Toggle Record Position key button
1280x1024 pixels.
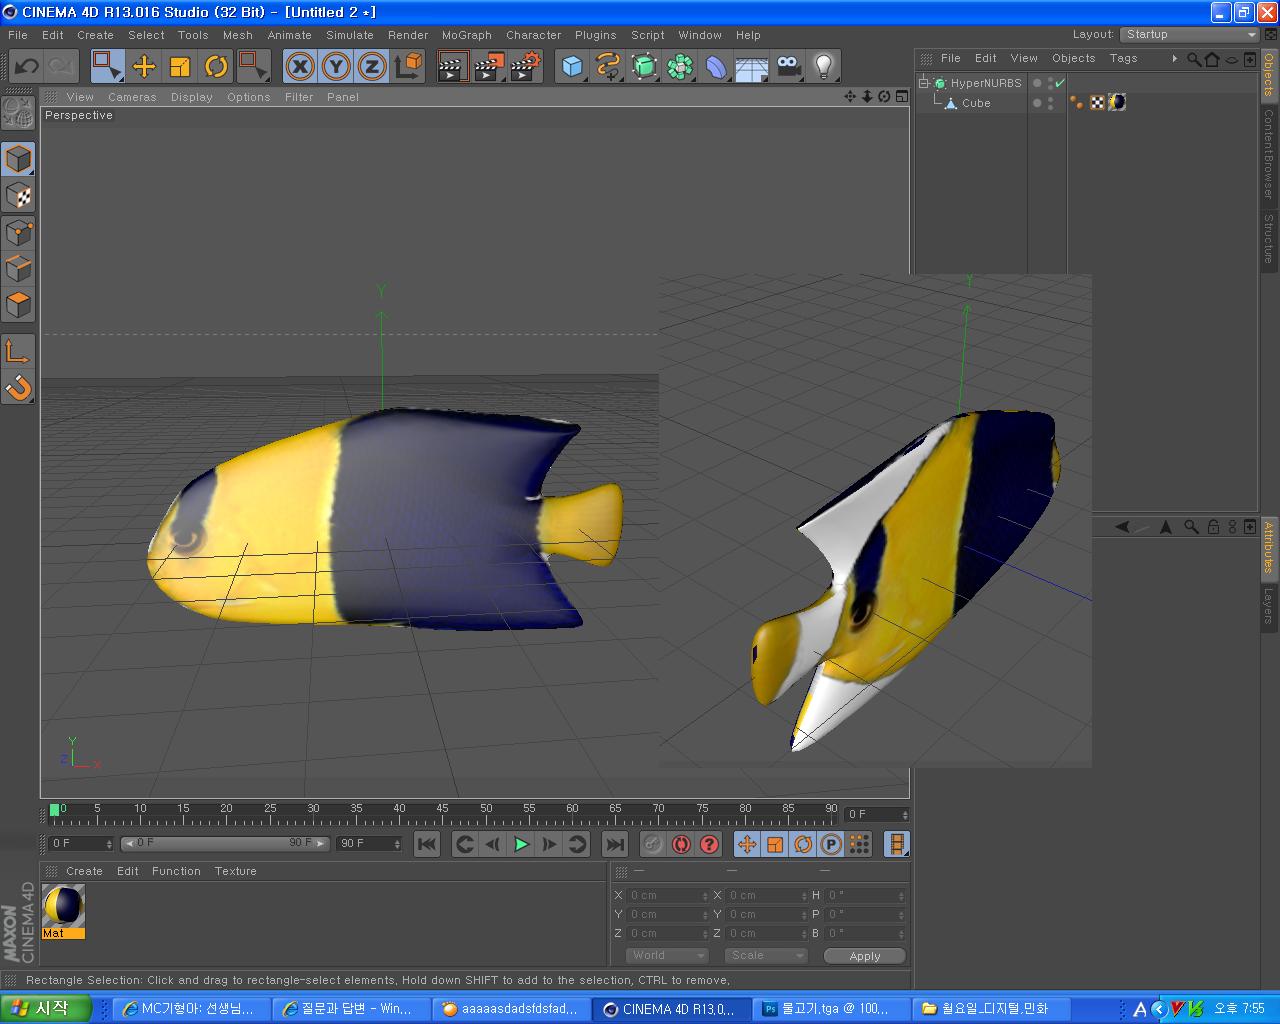click(x=747, y=845)
